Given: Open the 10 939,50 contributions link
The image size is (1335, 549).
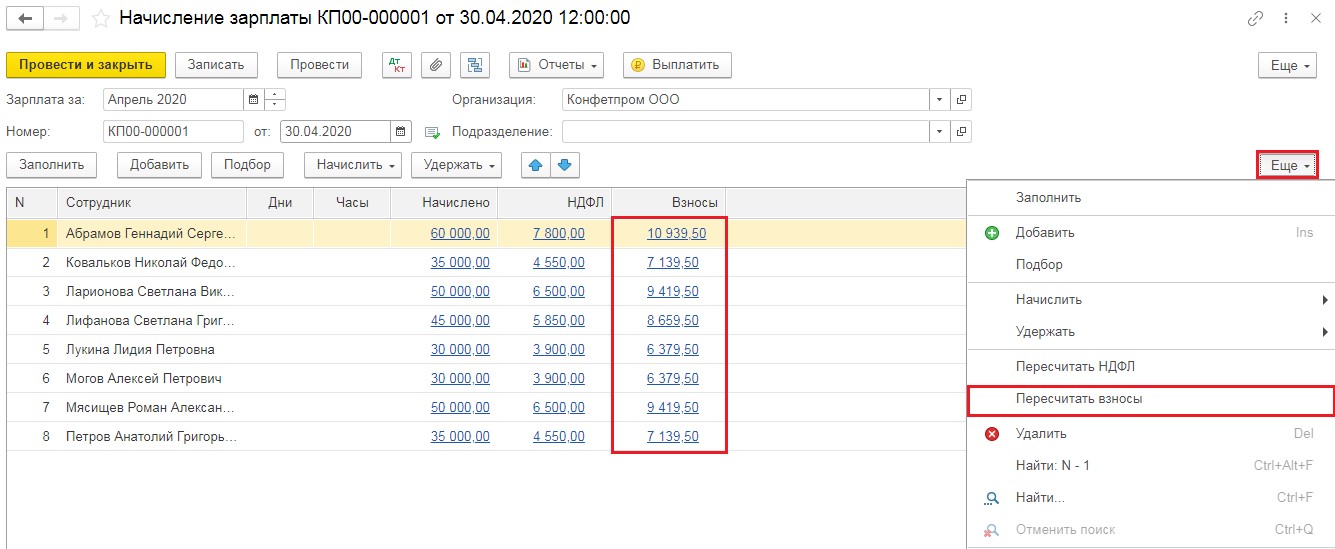Looking at the screenshot, I should pyautogui.click(x=676, y=233).
